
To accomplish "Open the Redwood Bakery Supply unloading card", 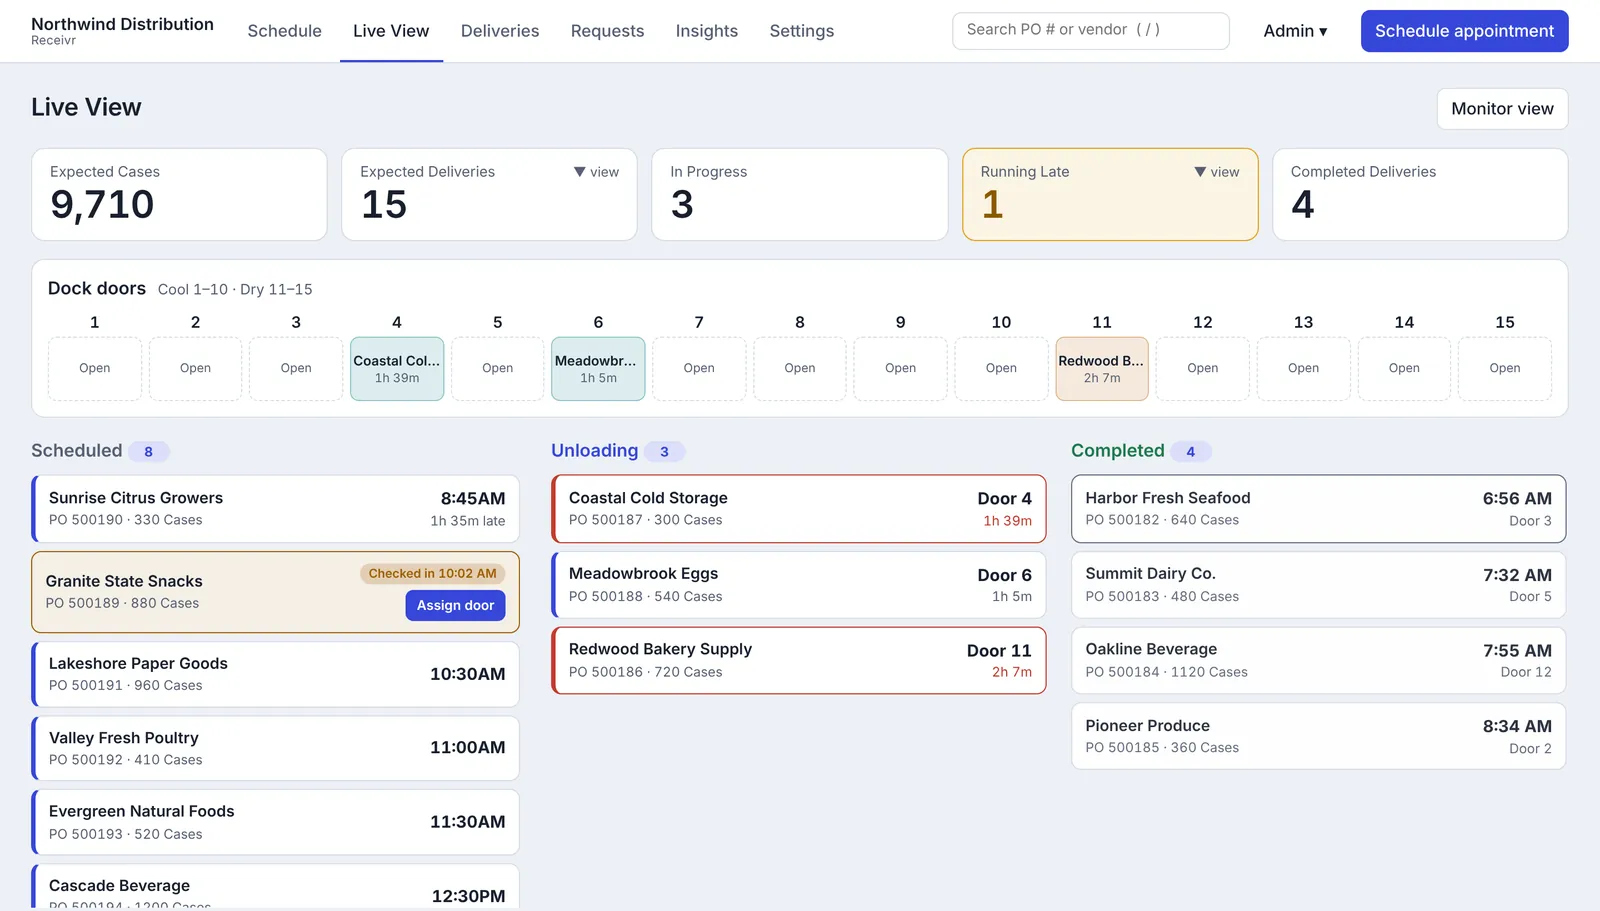I will pyautogui.click(x=799, y=660).
